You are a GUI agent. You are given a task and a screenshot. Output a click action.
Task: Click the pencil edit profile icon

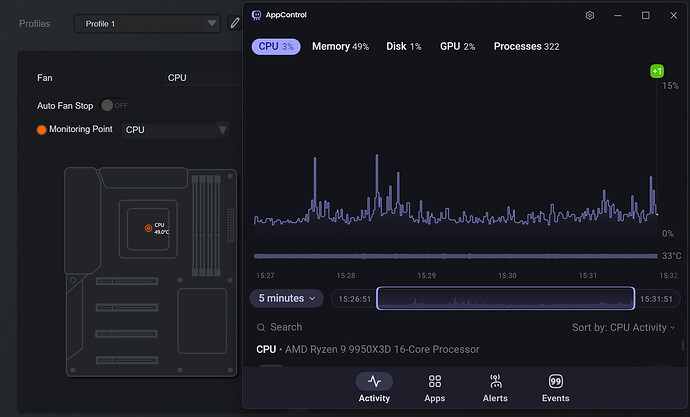[x=235, y=23]
